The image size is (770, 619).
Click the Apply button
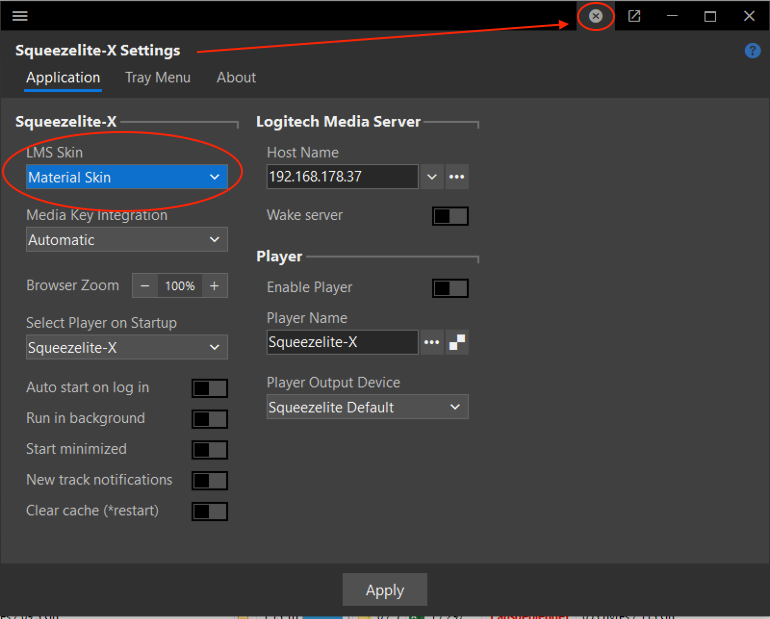[385, 590]
